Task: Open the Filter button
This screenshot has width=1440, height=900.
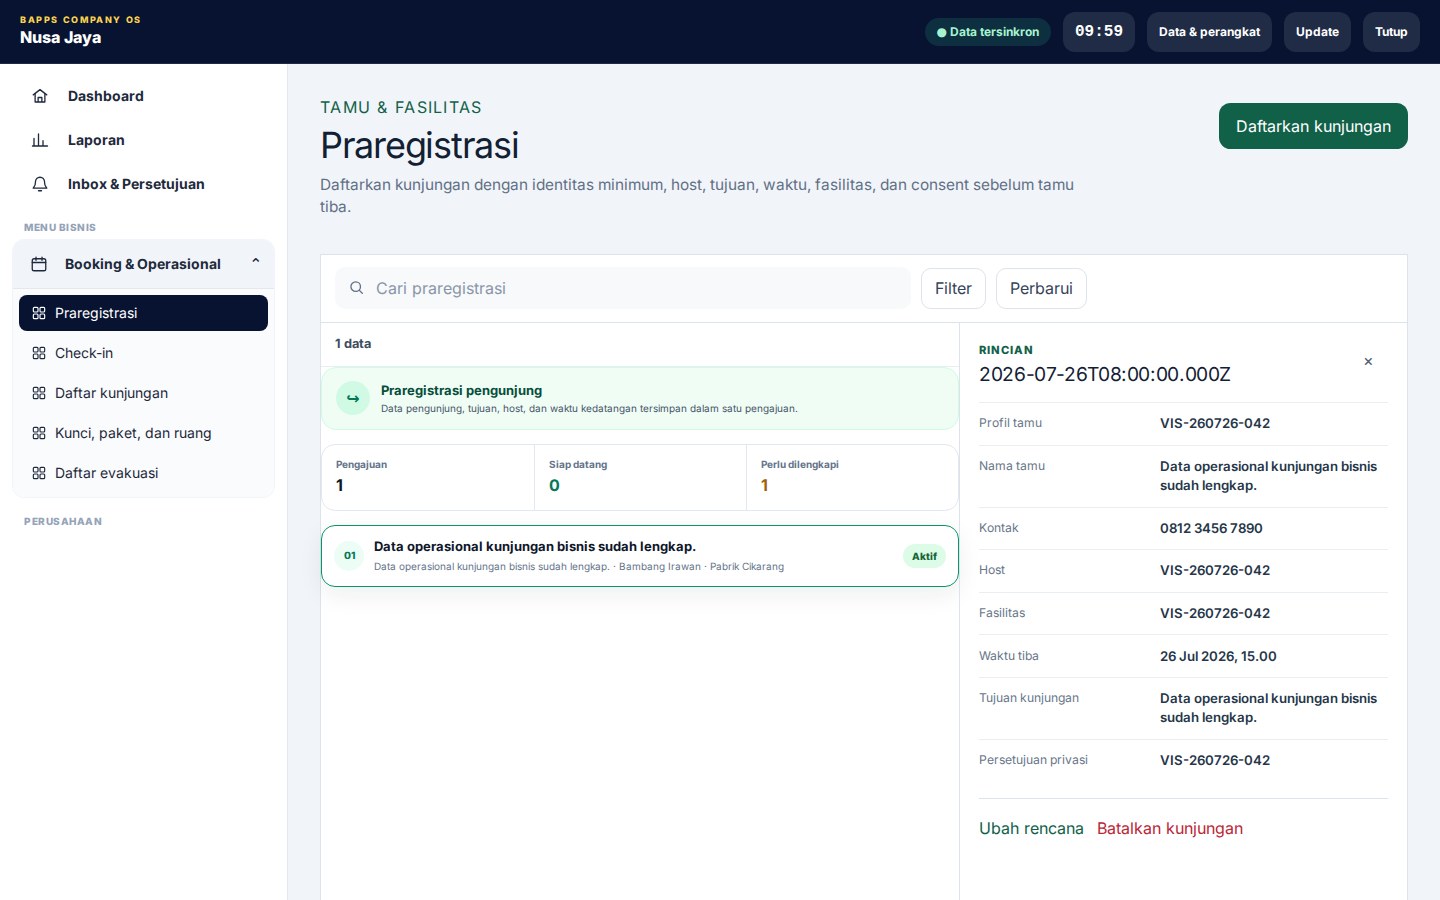Action: point(953,288)
